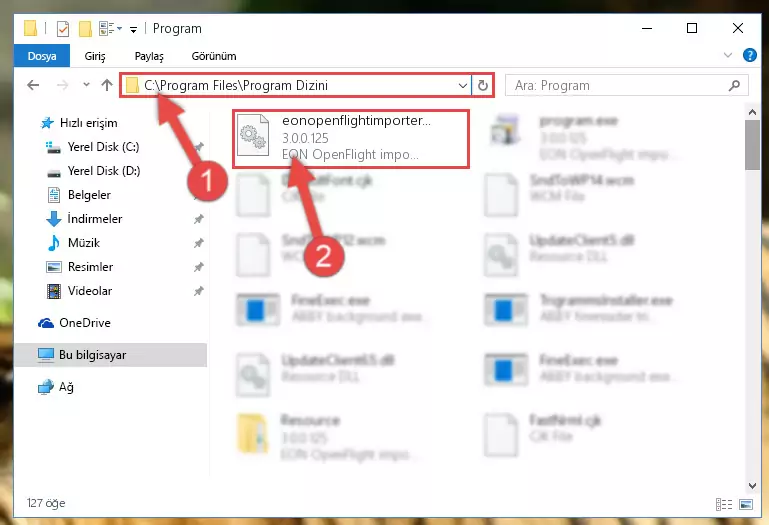Switch to the Giriş ribbon tab
The height and width of the screenshot is (525, 769).
pos(95,56)
